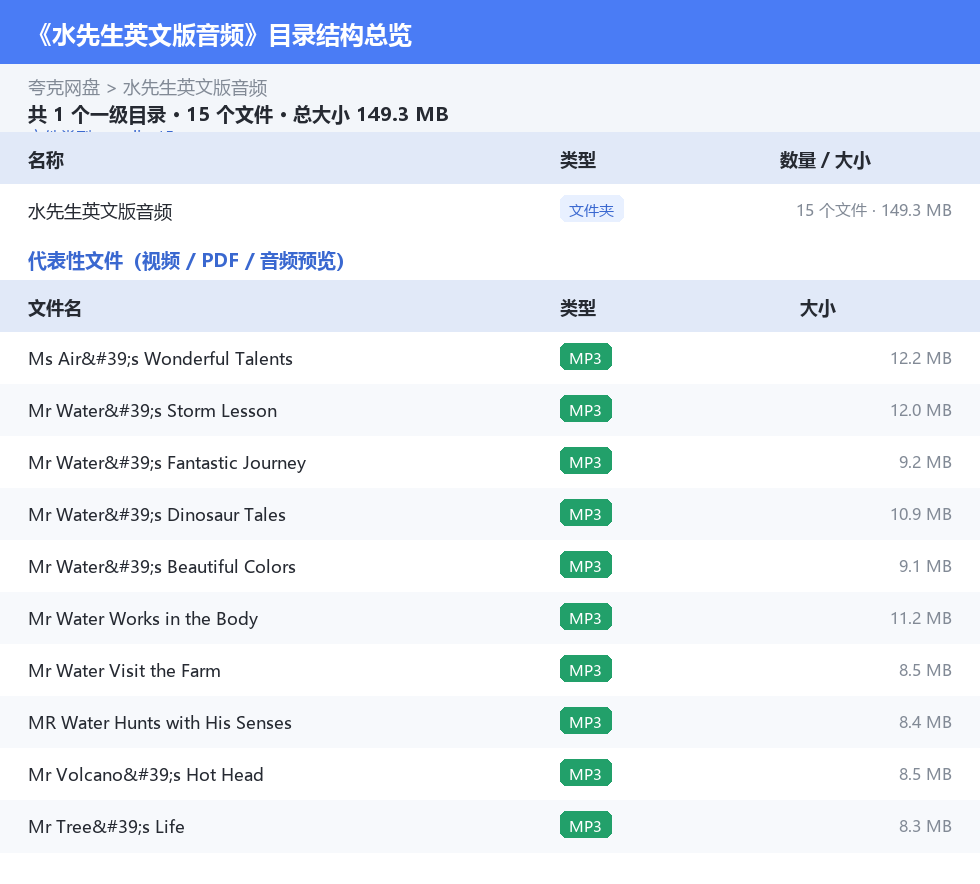The width and height of the screenshot is (980, 884).
Task: Click the 9.1 MB size value
Action: [925, 566]
